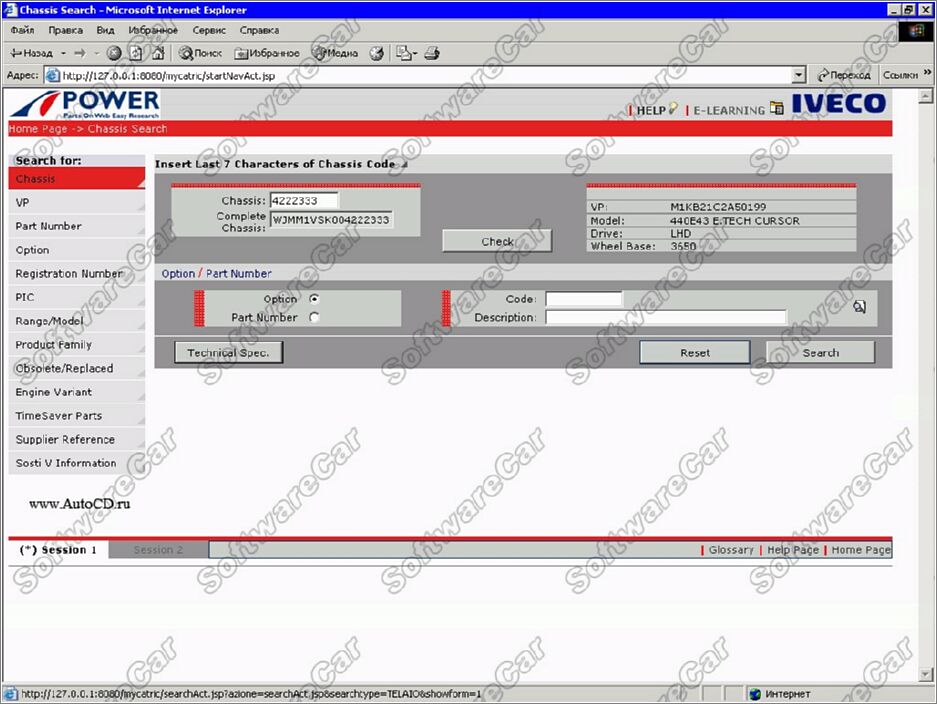This screenshot has width=937, height=704.
Task: Select the Option radio button
Action: (314, 299)
